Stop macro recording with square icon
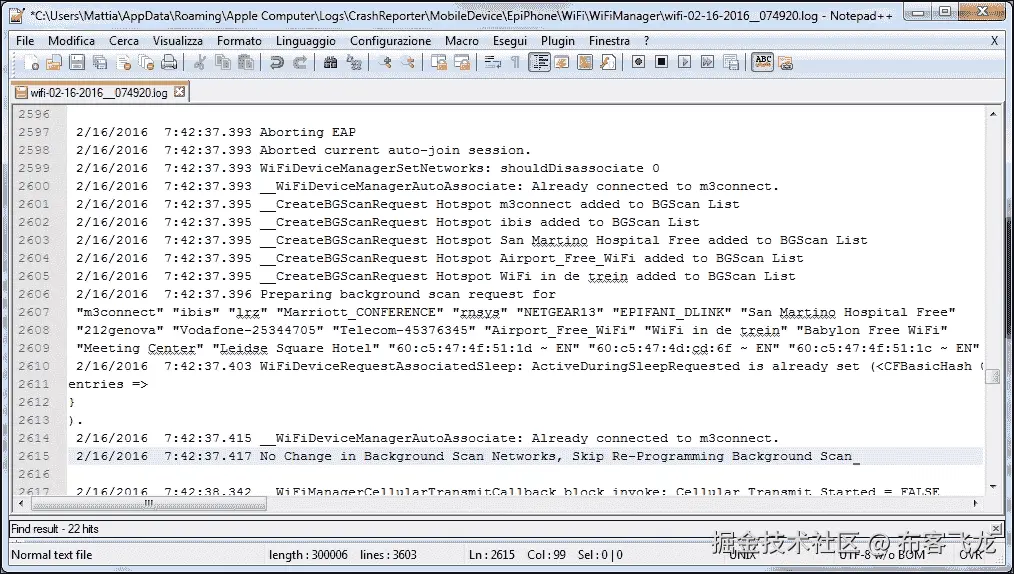The width and height of the screenshot is (1014, 574). pos(662,62)
